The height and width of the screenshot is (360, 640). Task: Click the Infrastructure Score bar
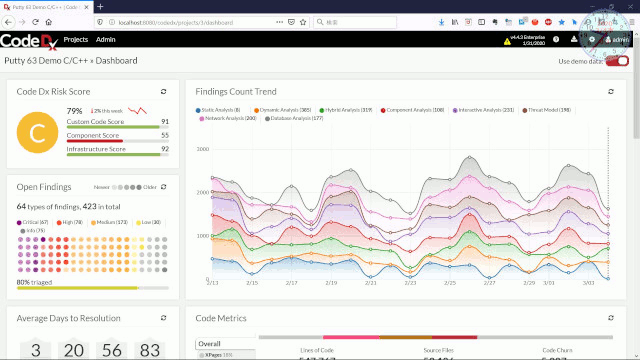118,155
